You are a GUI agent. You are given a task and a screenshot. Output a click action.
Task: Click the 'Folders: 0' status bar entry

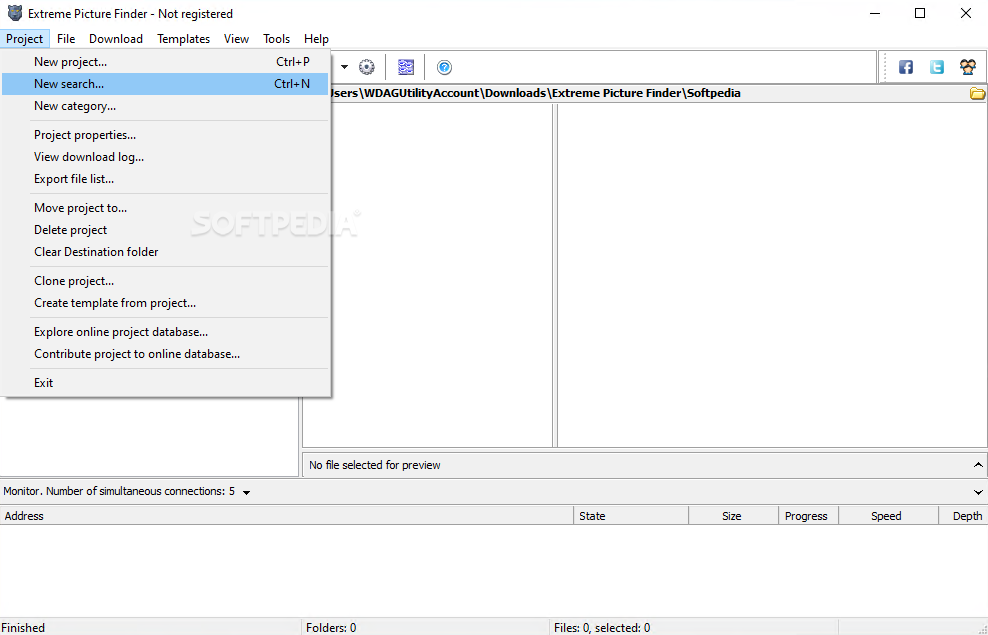point(331,627)
